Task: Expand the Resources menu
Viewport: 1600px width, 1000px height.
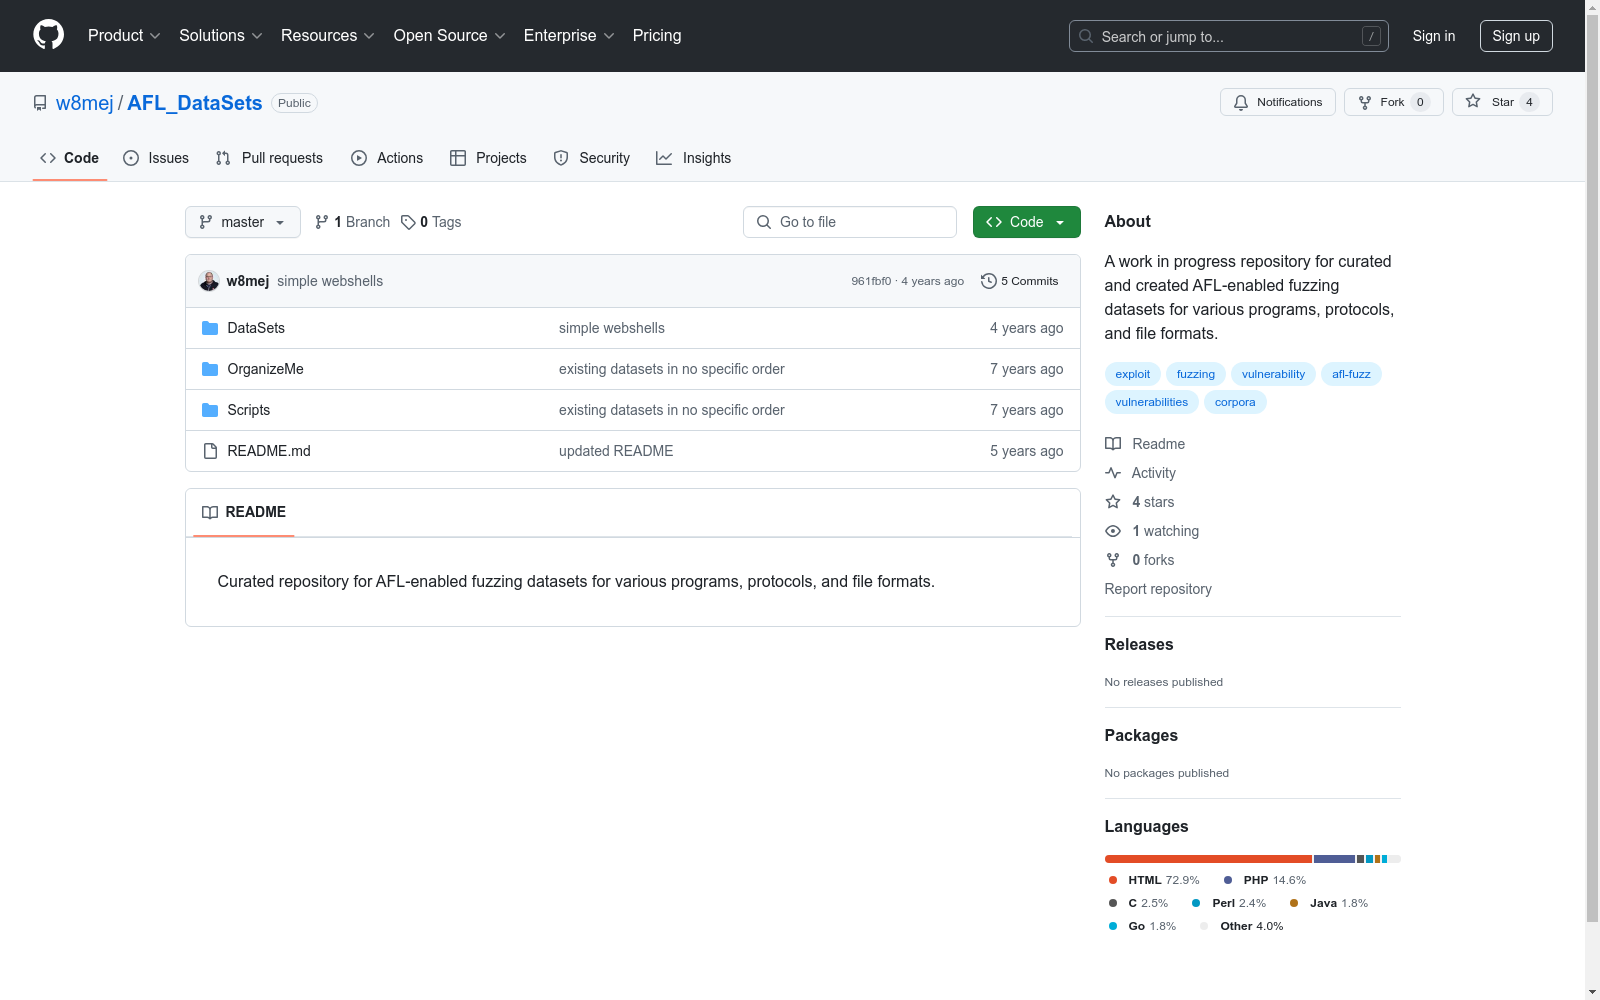Action: click(x=328, y=35)
